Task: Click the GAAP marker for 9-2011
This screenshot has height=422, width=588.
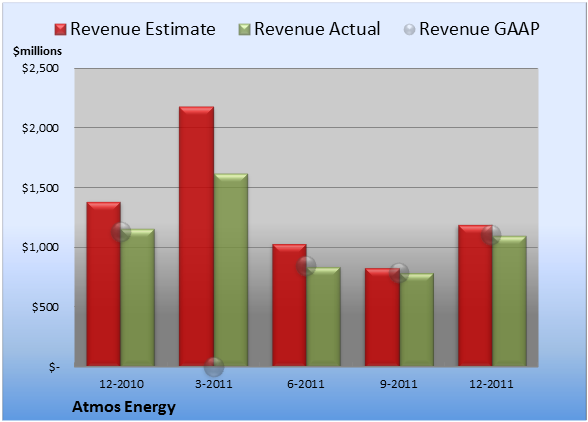Action: 399,273
